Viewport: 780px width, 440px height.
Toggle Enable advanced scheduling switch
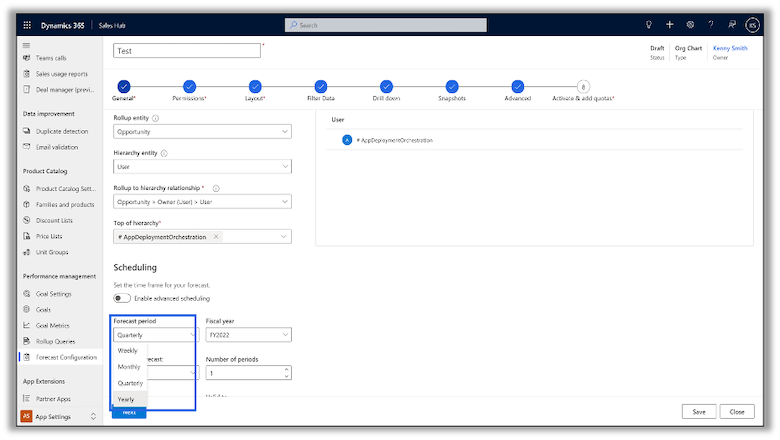[x=122, y=298]
